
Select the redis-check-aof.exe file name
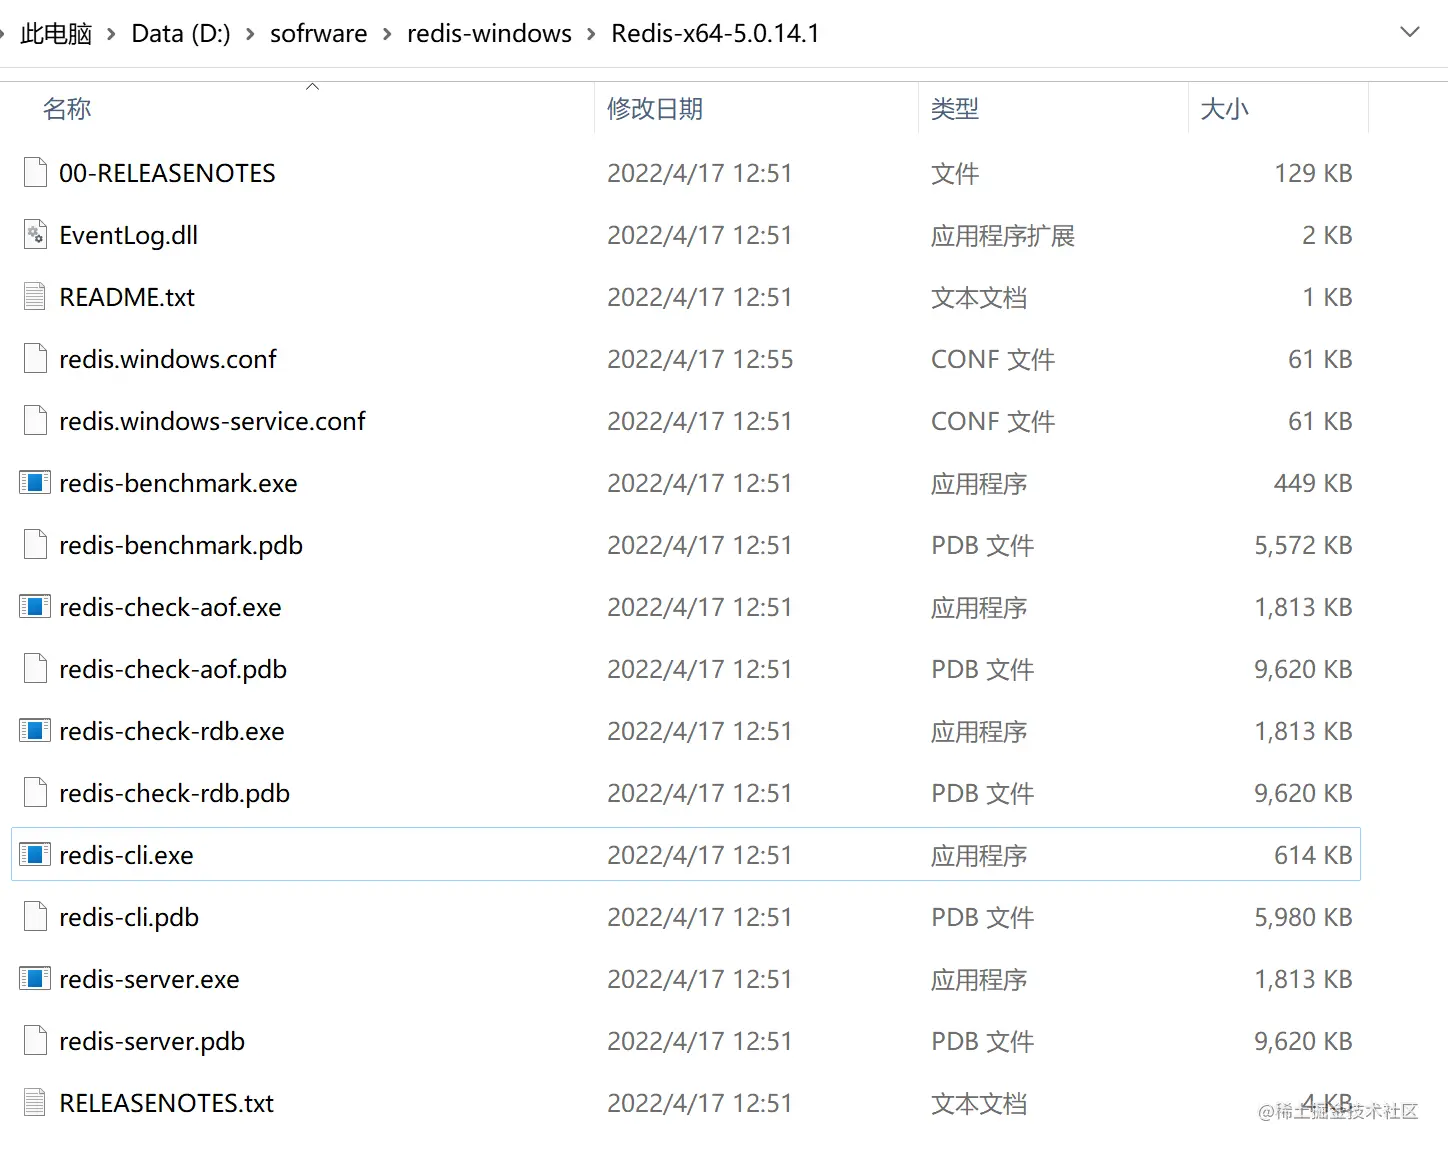click(170, 607)
